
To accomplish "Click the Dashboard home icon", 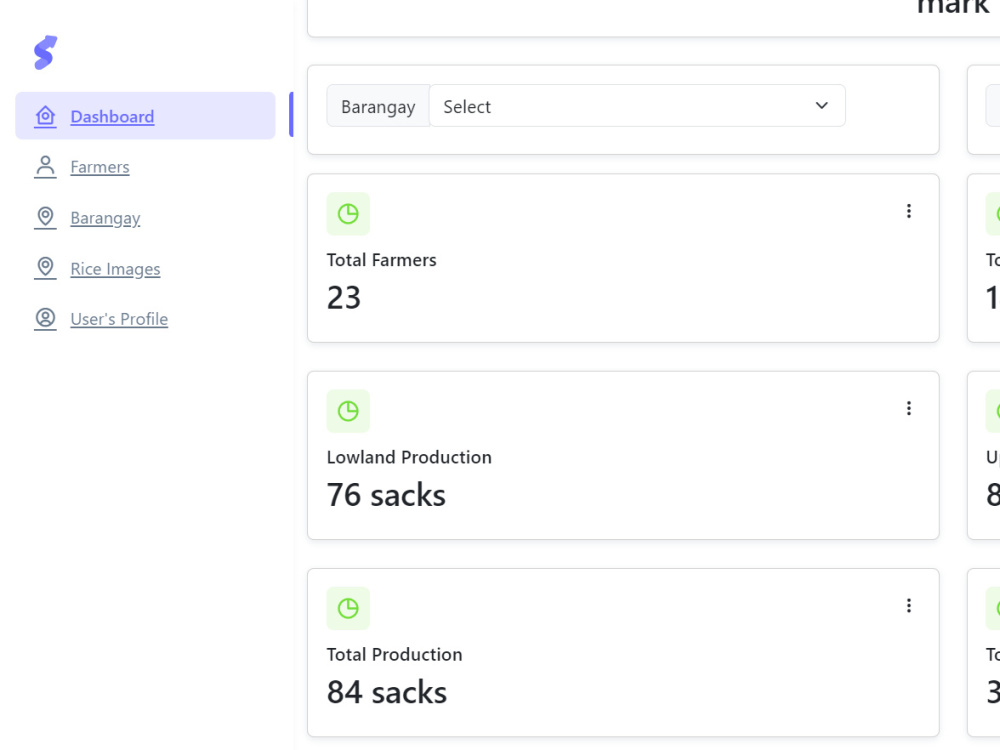I will [45, 116].
